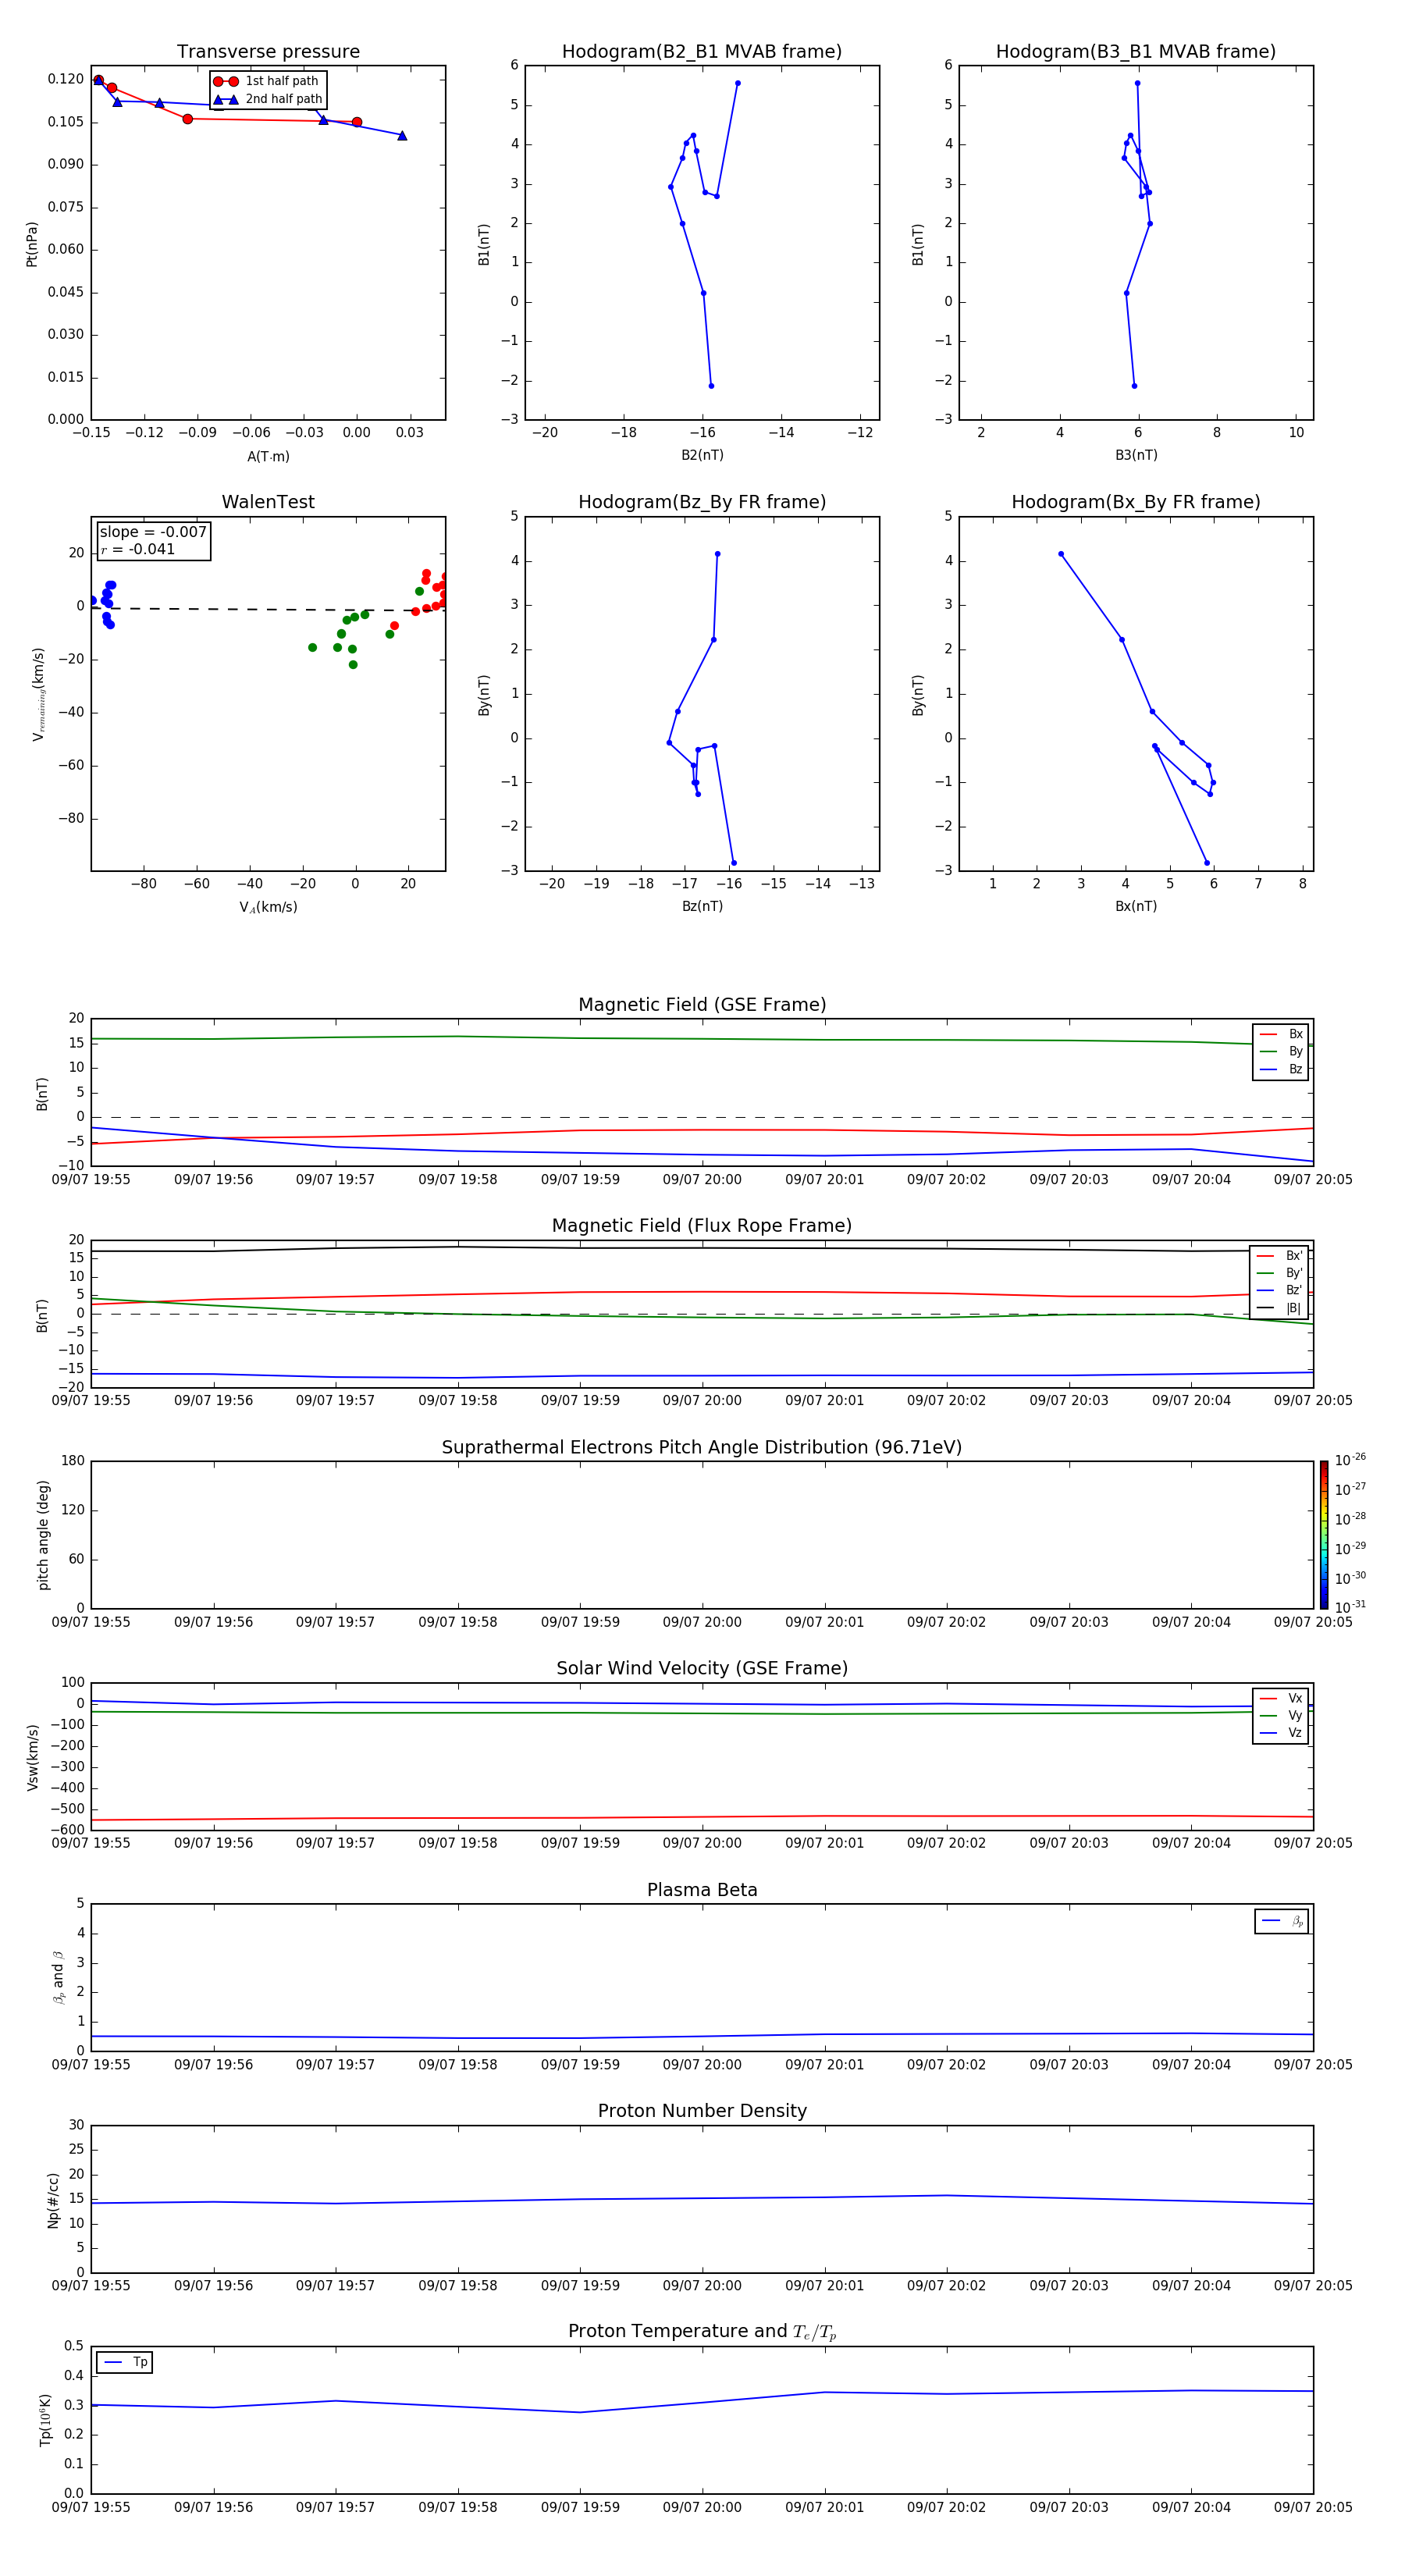Click the 'Hodogram(Bz_By FR frame)' title
1405x2576 pixels.
tap(702, 502)
